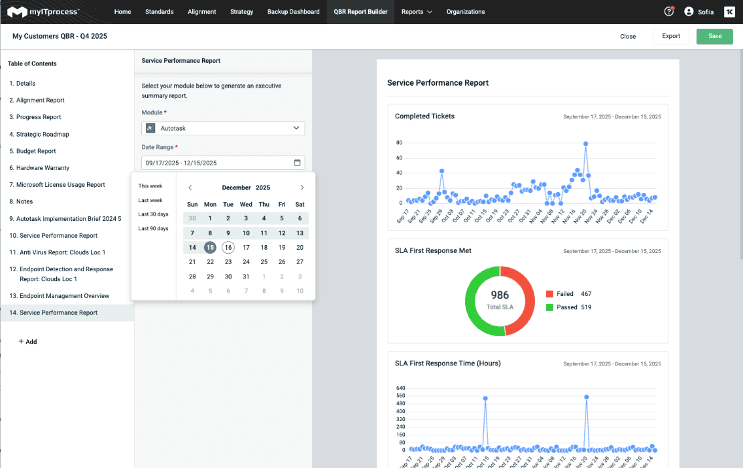Select December 16 in the calendar
This screenshot has width=744, height=468.
(228, 247)
